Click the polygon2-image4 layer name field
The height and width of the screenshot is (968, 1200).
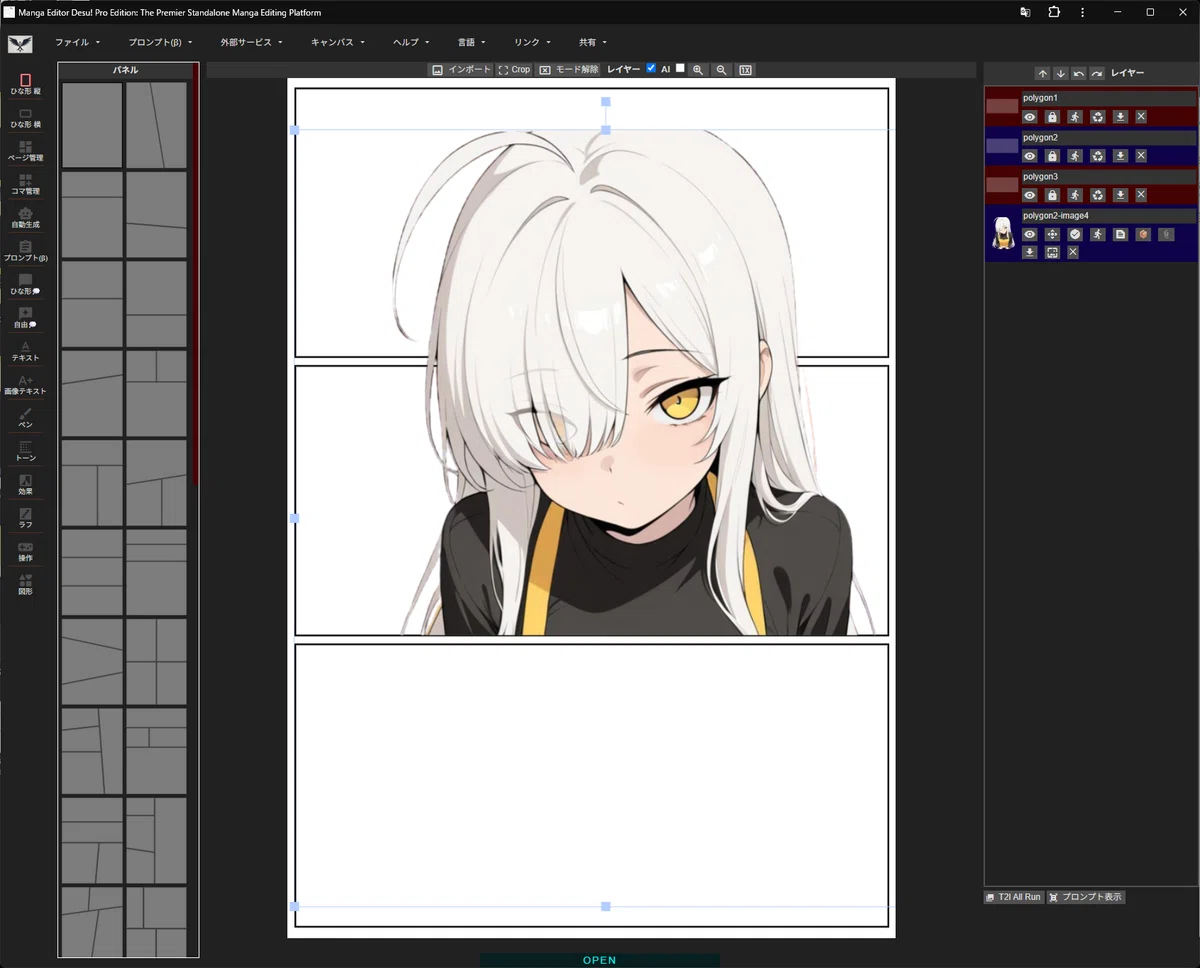[1109, 215]
